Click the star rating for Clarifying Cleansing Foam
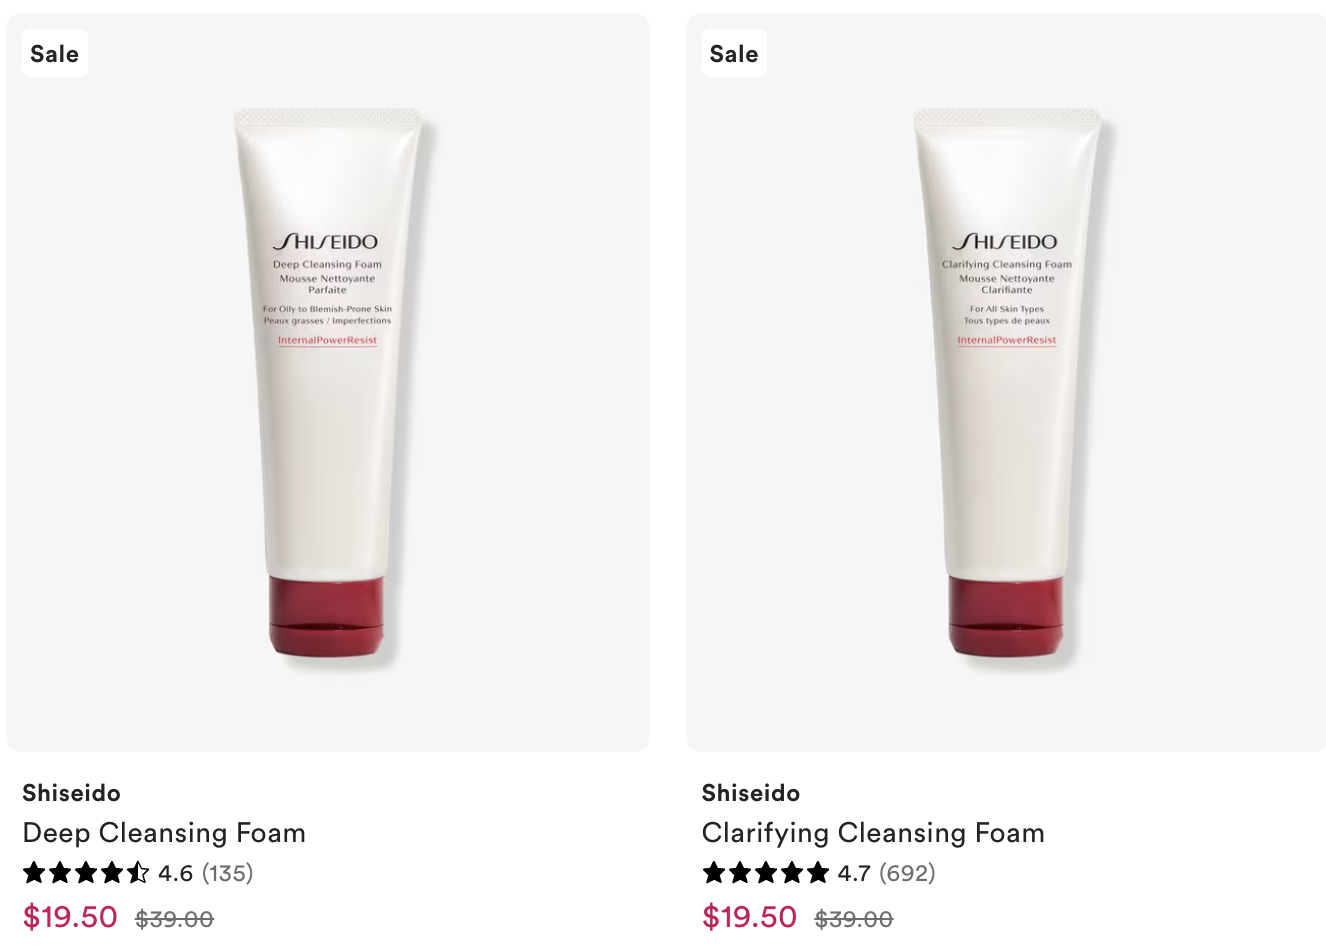 [766, 873]
